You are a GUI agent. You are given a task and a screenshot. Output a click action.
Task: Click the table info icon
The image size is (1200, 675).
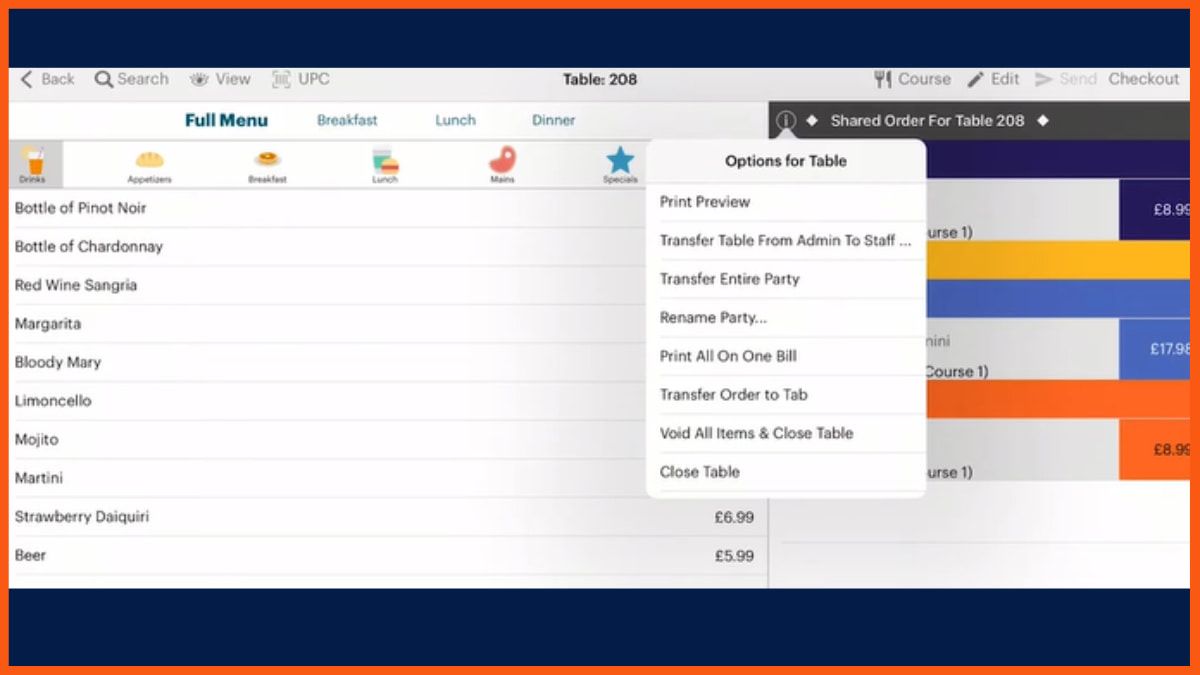(786, 120)
